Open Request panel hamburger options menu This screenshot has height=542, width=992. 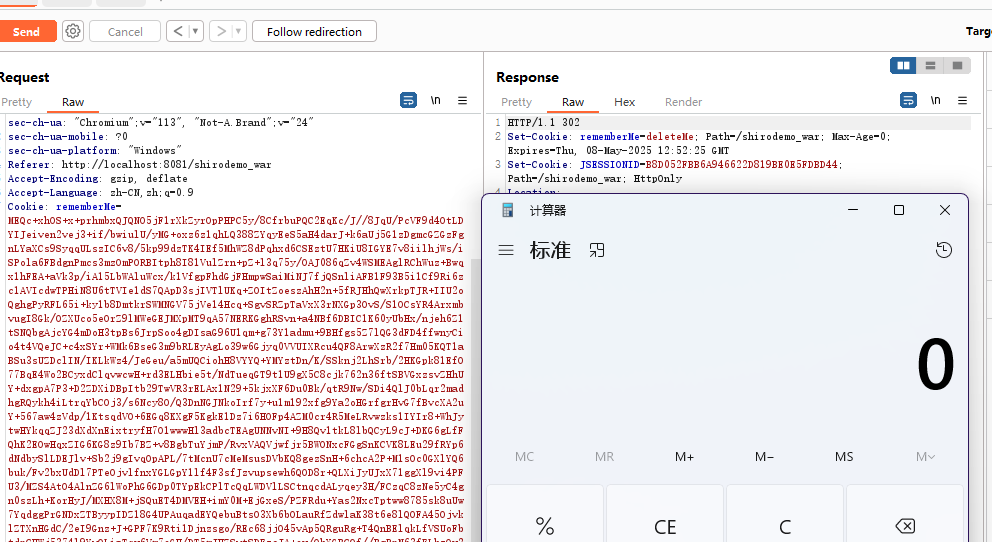(x=462, y=100)
